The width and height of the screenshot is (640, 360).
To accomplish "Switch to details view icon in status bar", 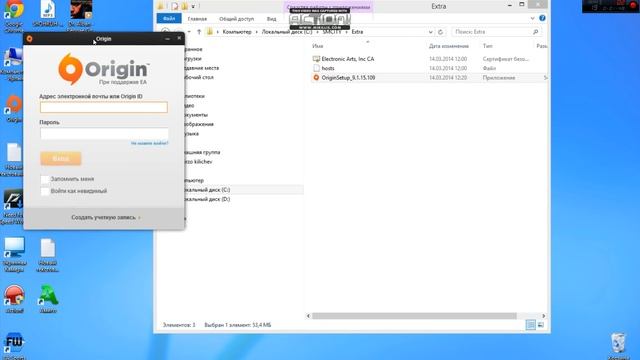I will point(530,325).
